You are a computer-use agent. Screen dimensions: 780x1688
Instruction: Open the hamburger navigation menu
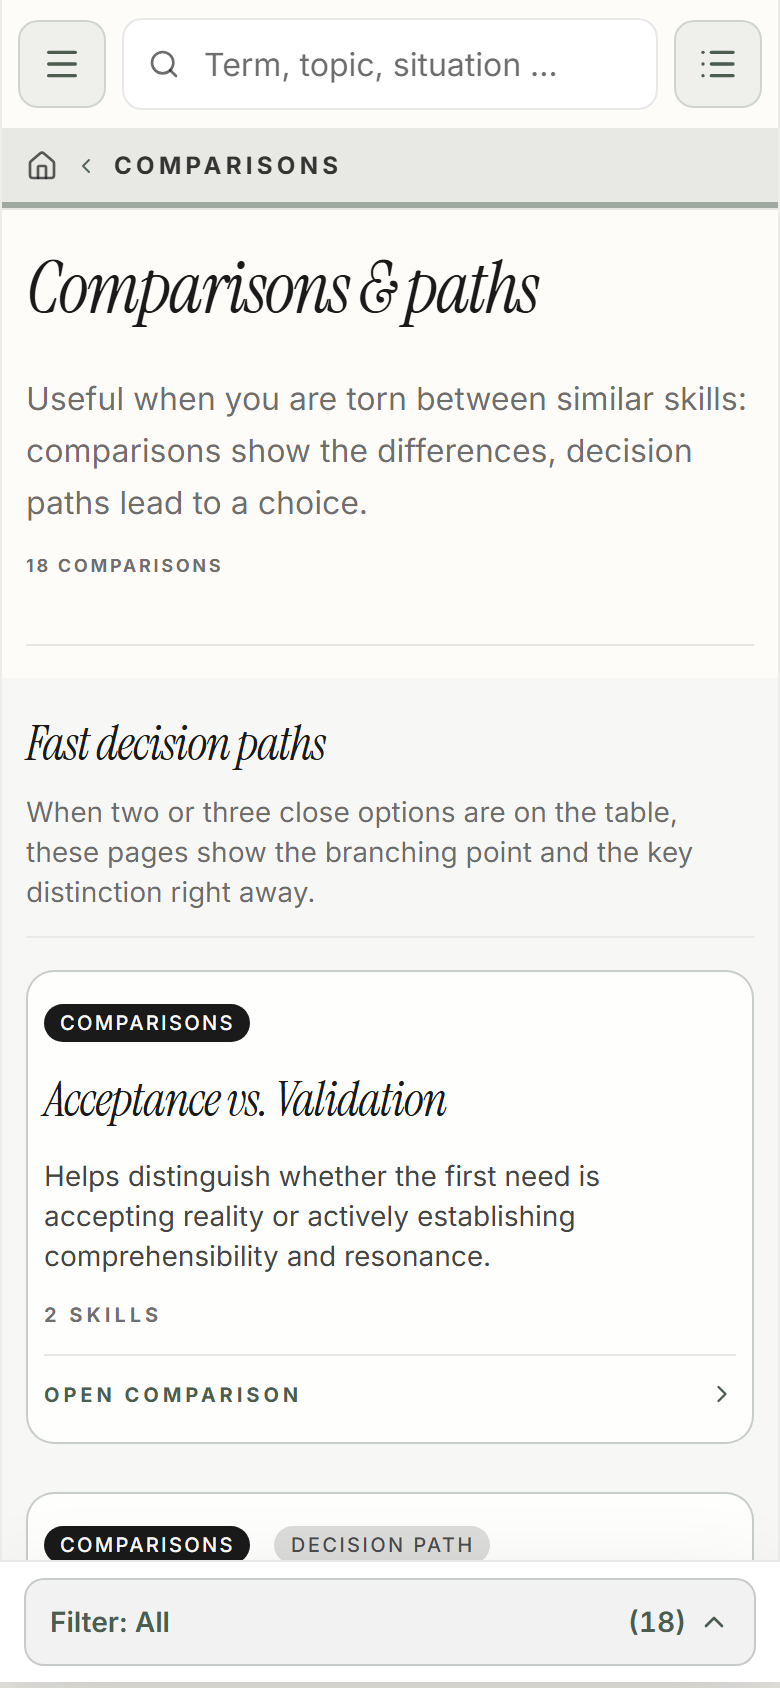click(62, 64)
